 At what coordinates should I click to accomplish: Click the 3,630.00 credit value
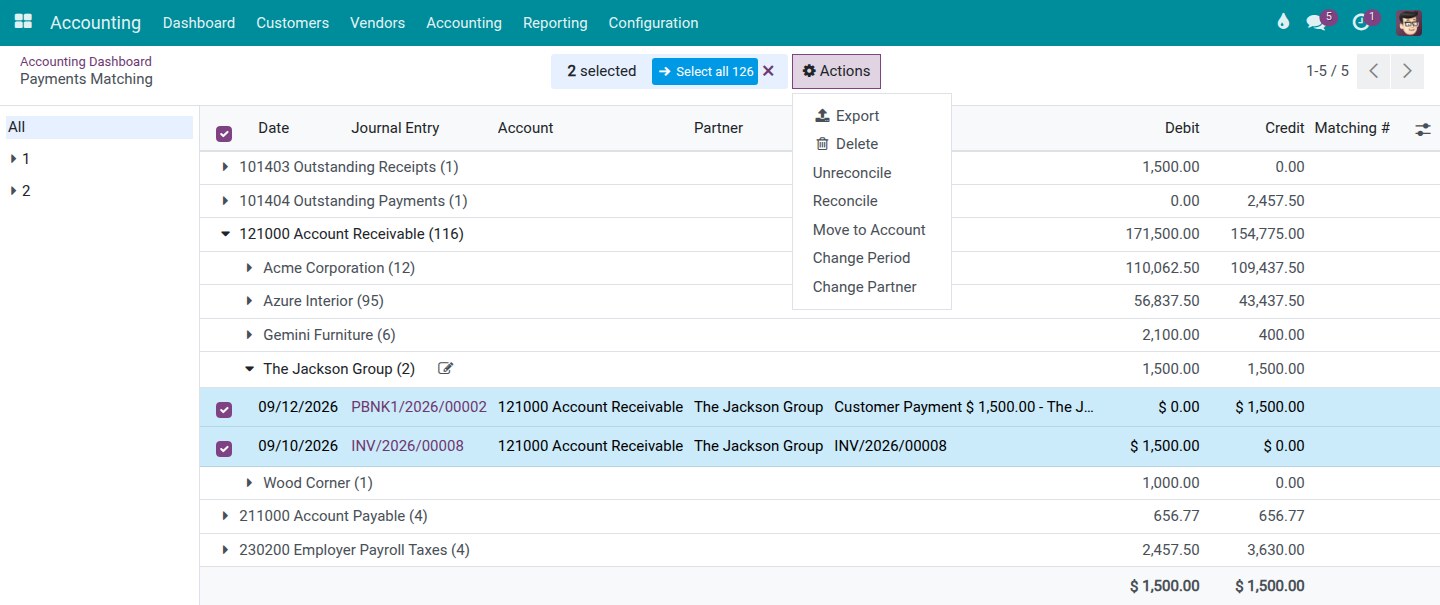click(1273, 550)
